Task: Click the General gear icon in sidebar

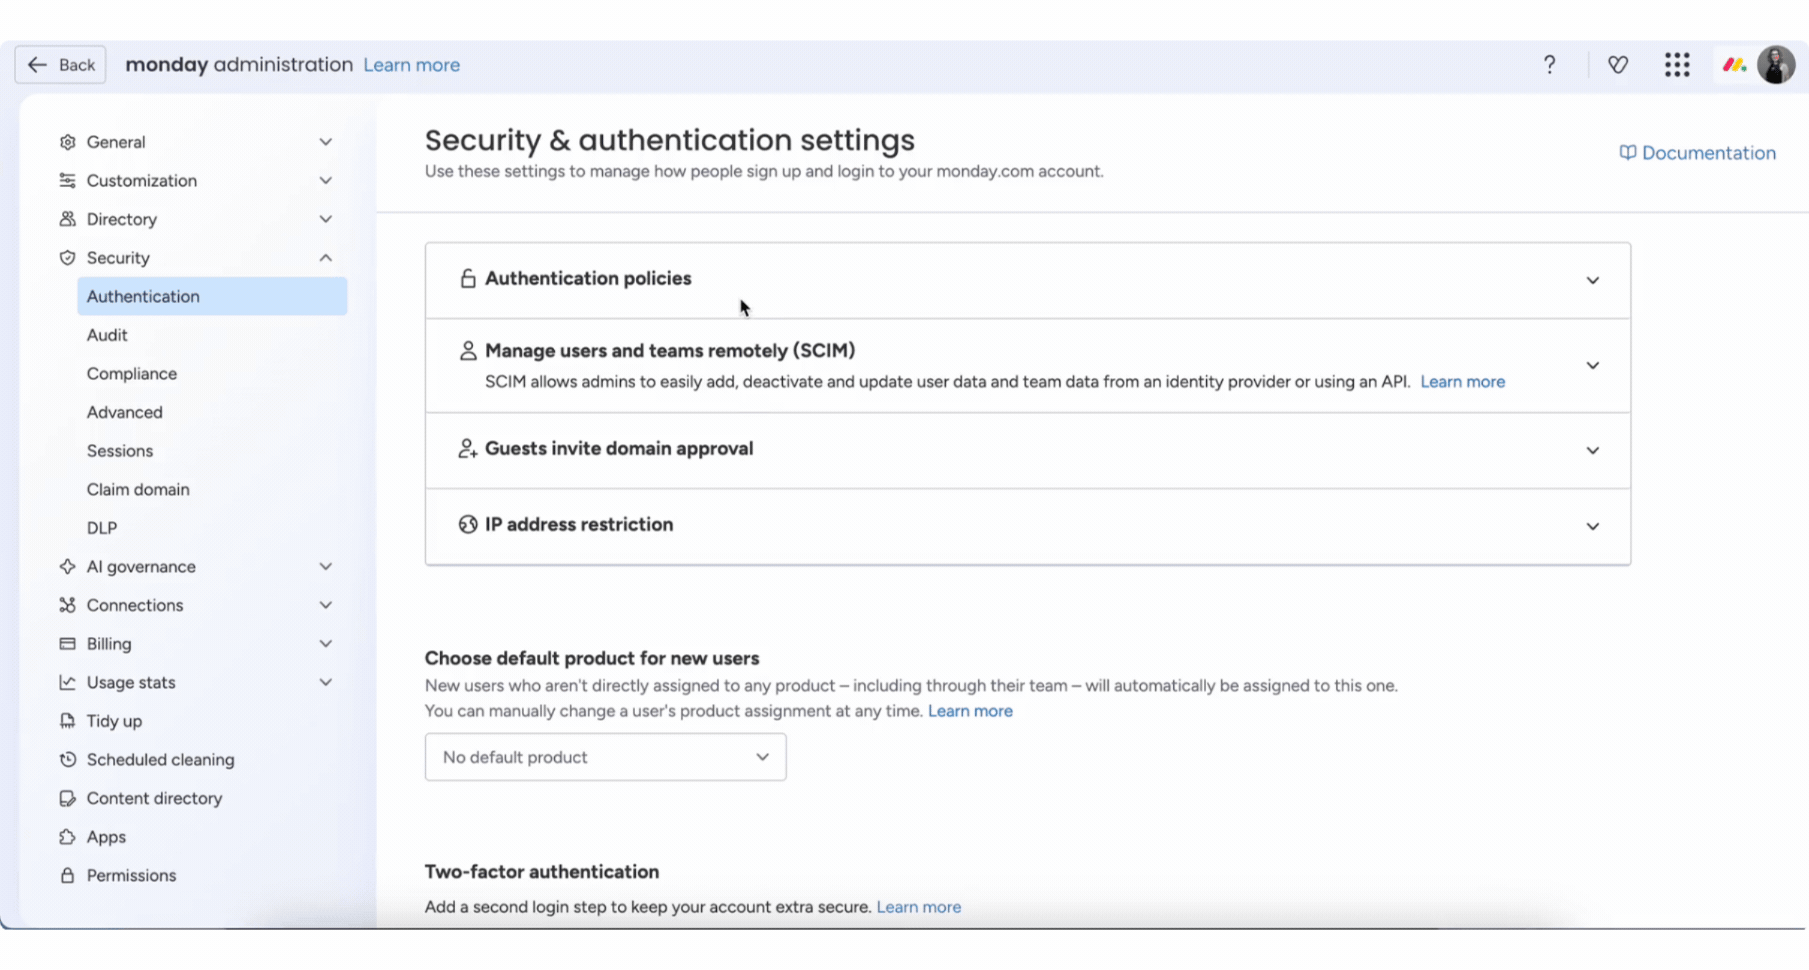Action: (x=67, y=142)
